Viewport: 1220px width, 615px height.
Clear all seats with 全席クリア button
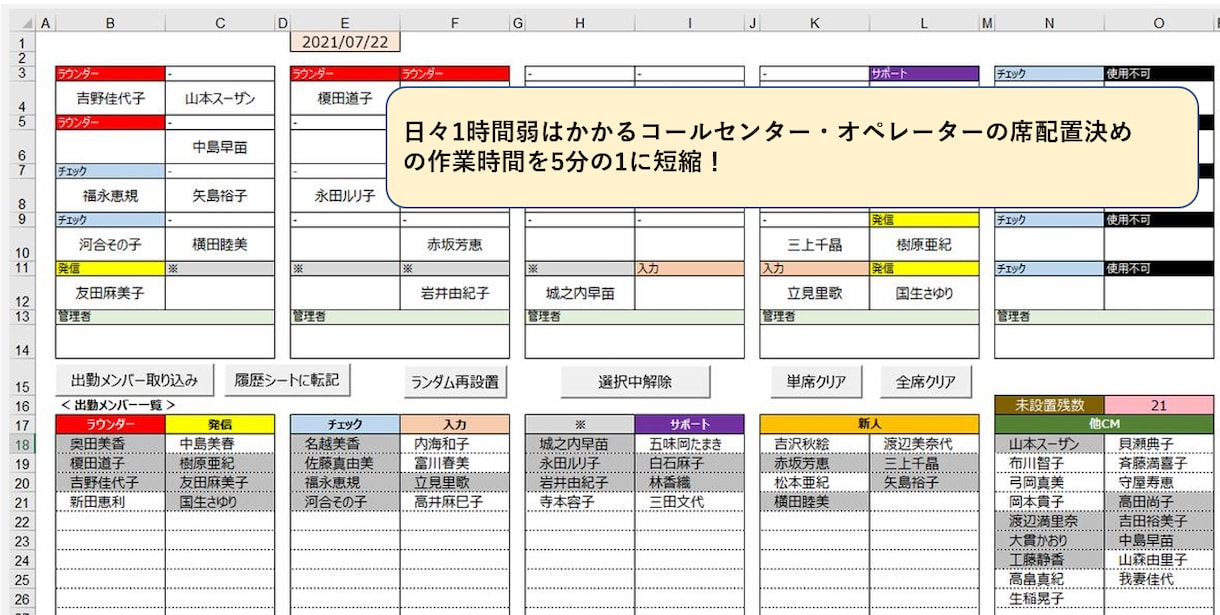925,381
